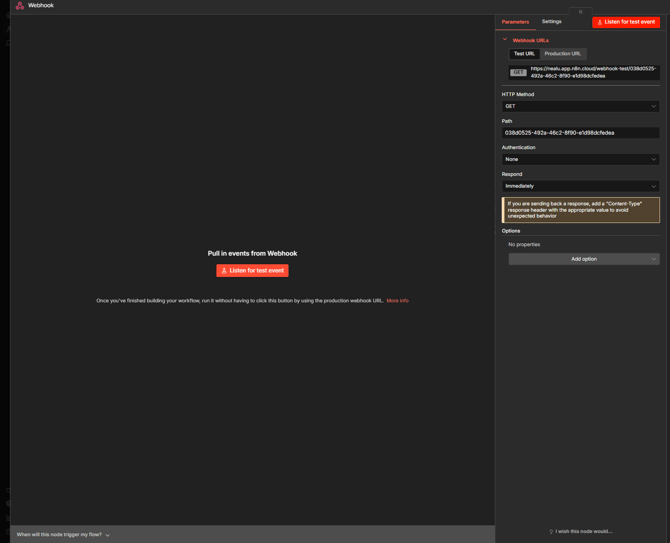Image resolution: width=670 pixels, height=543 pixels.
Task: Open the Parameters tab
Action: point(515,22)
